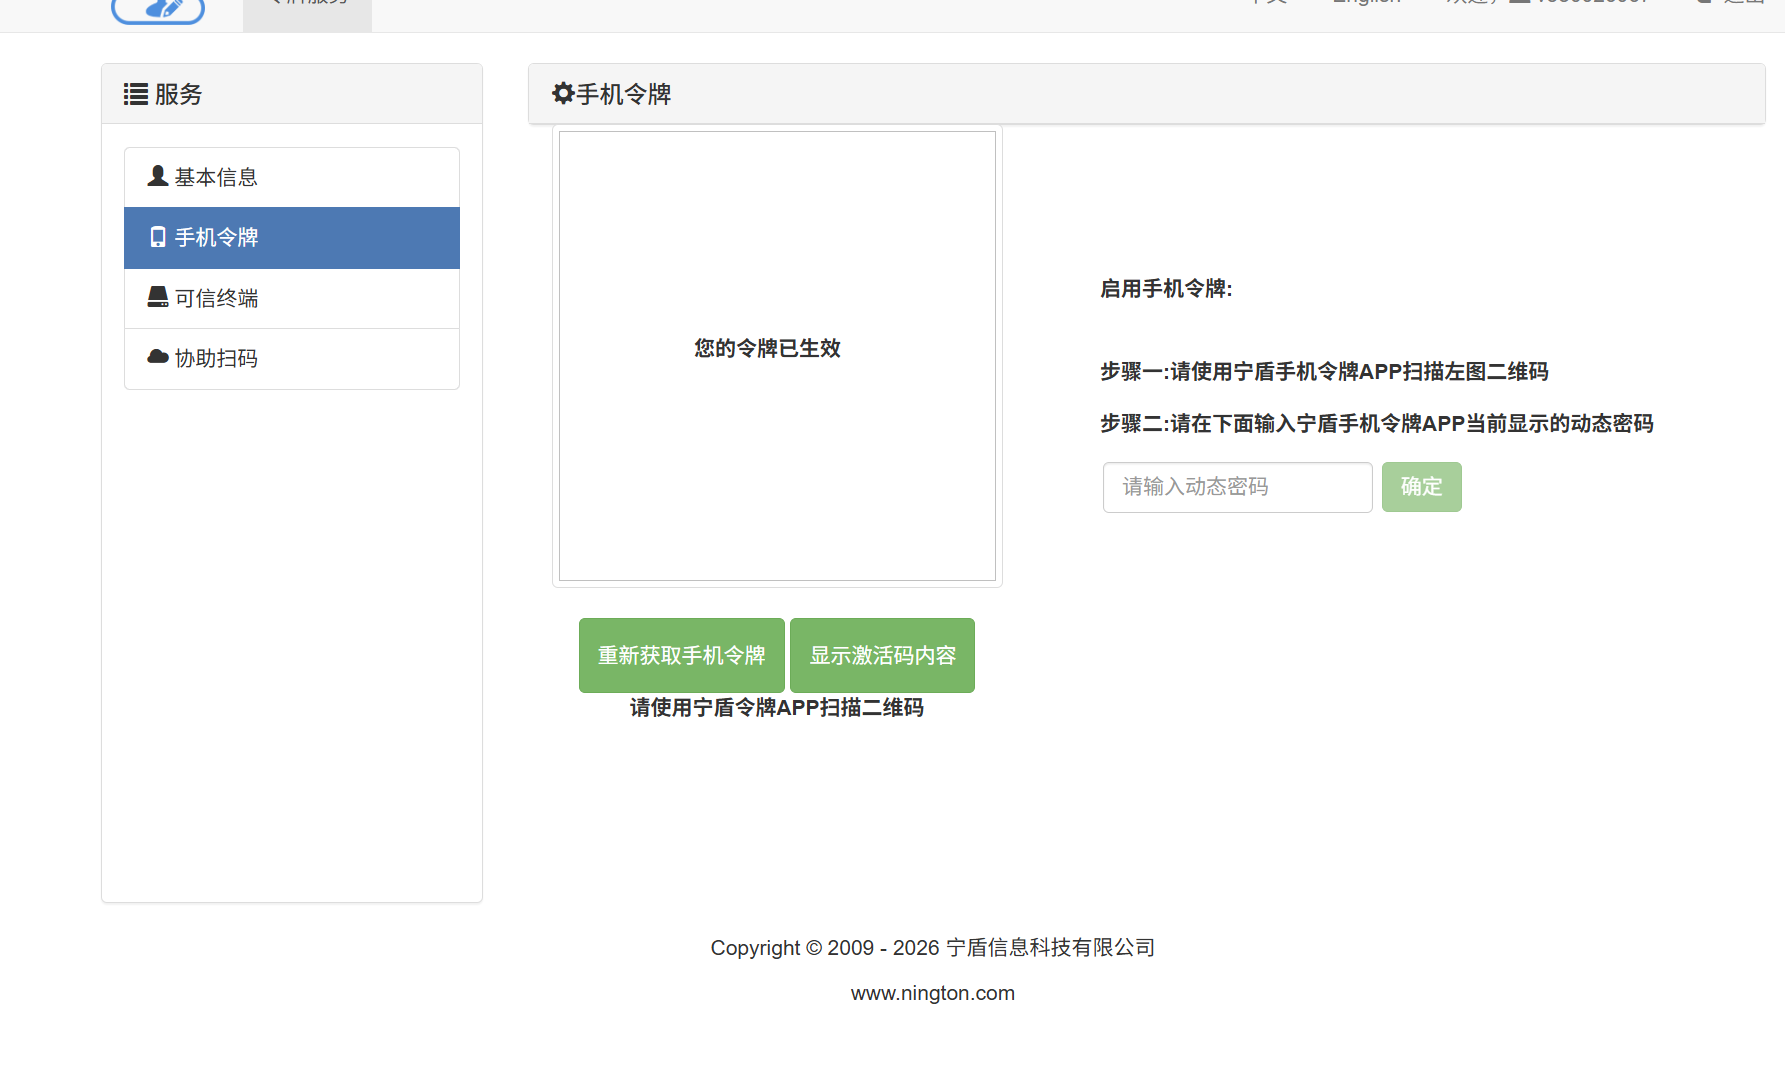Click the 启用手机令牌: label
The image size is (1785, 1087).
pos(1166,289)
